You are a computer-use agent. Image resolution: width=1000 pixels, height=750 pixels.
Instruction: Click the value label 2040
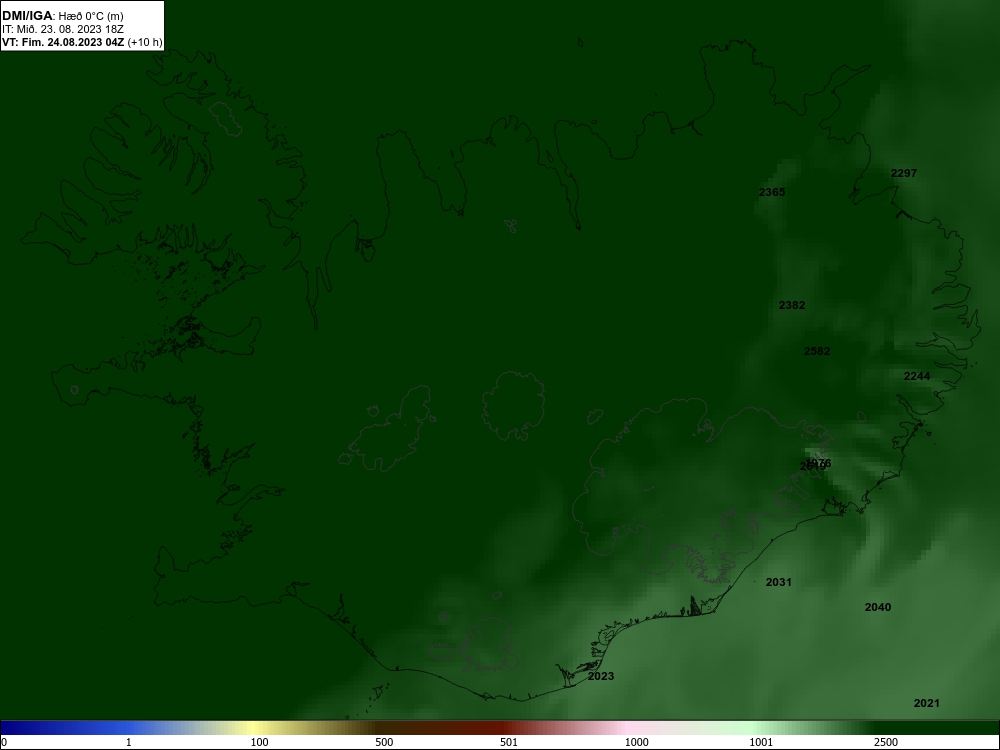(x=878, y=607)
